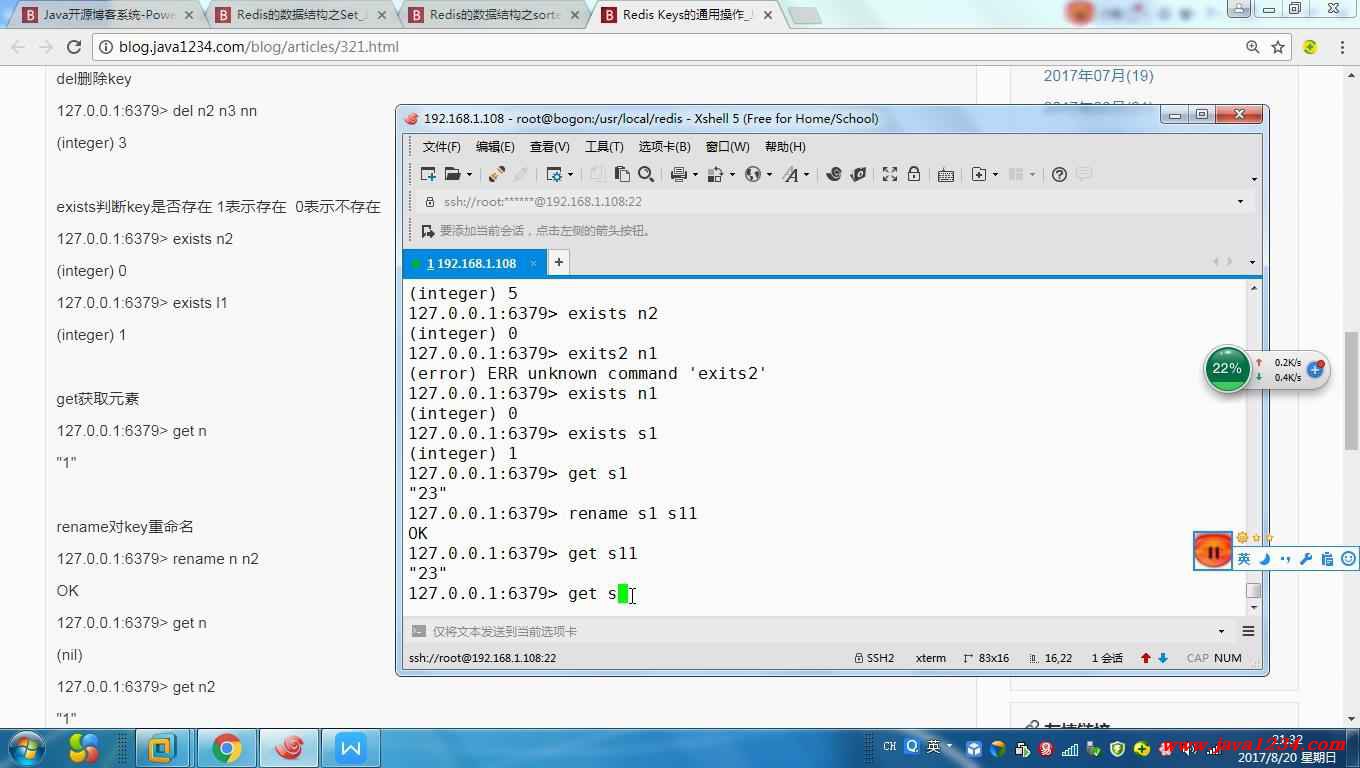This screenshot has width=1360, height=768.
Task: Click the wrench icon on IME floating bar
Action: pyautogui.click(x=1306, y=559)
